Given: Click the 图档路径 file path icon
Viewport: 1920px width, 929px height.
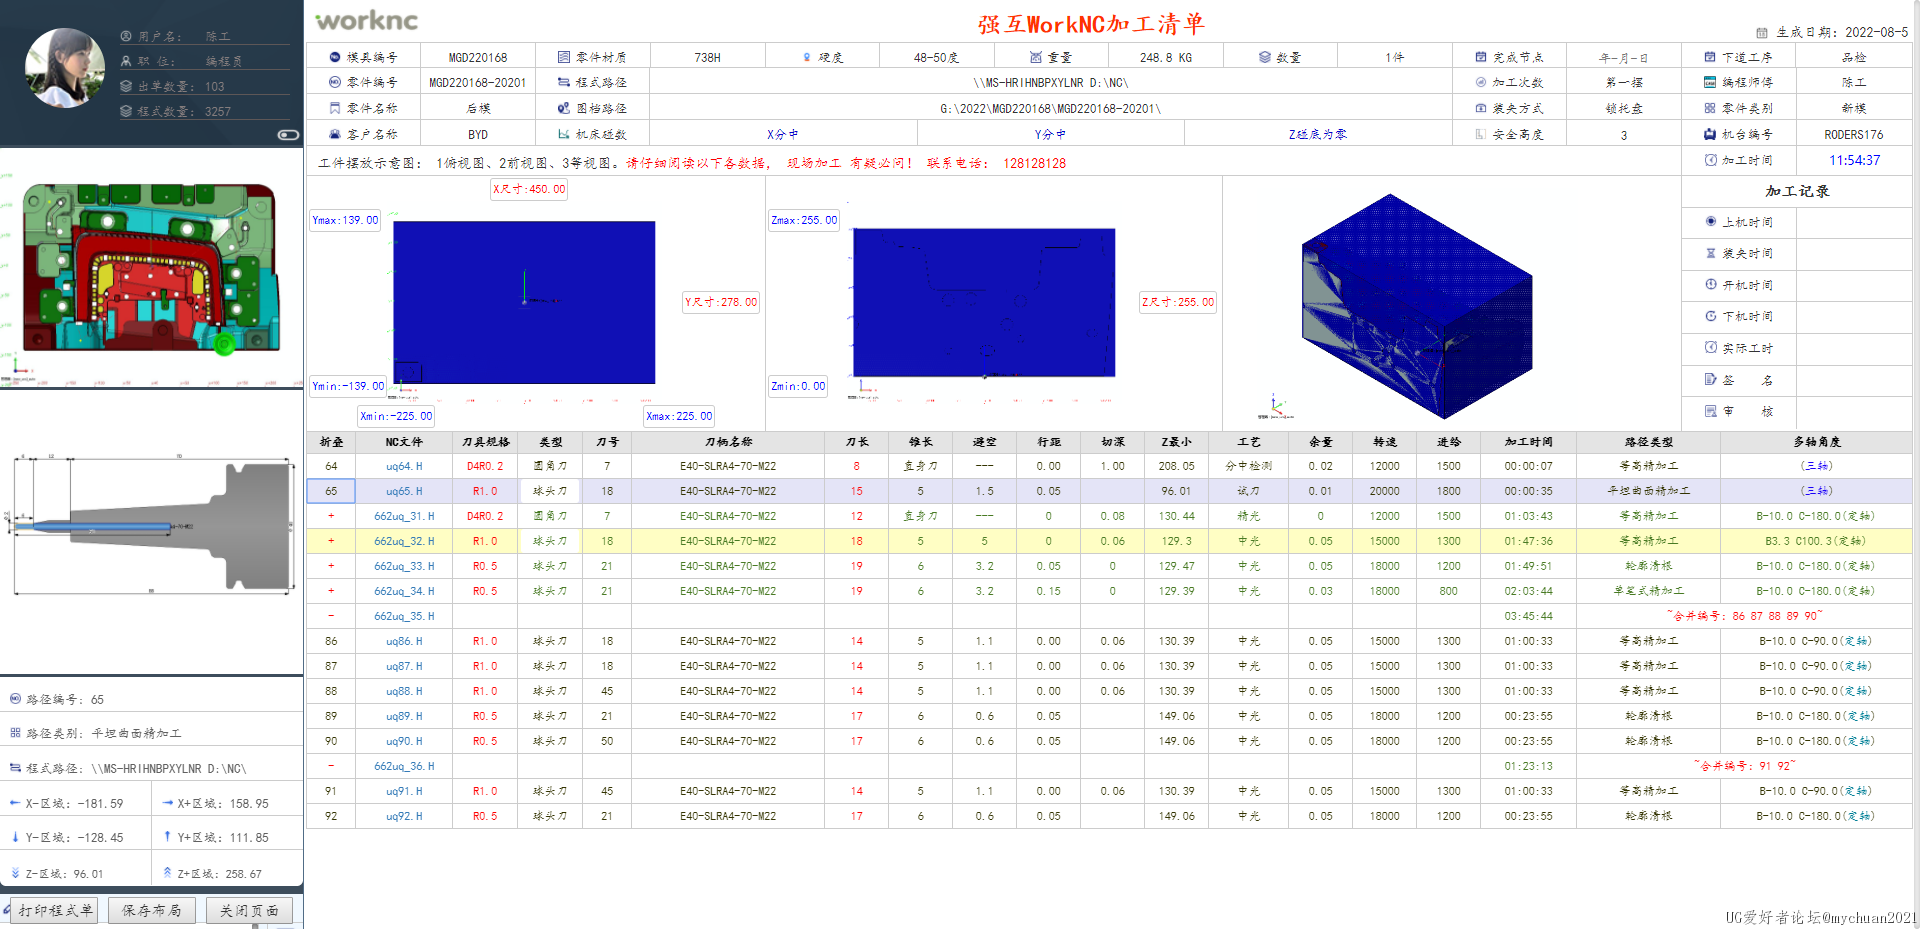Looking at the screenshot, I should coord(564,108).
